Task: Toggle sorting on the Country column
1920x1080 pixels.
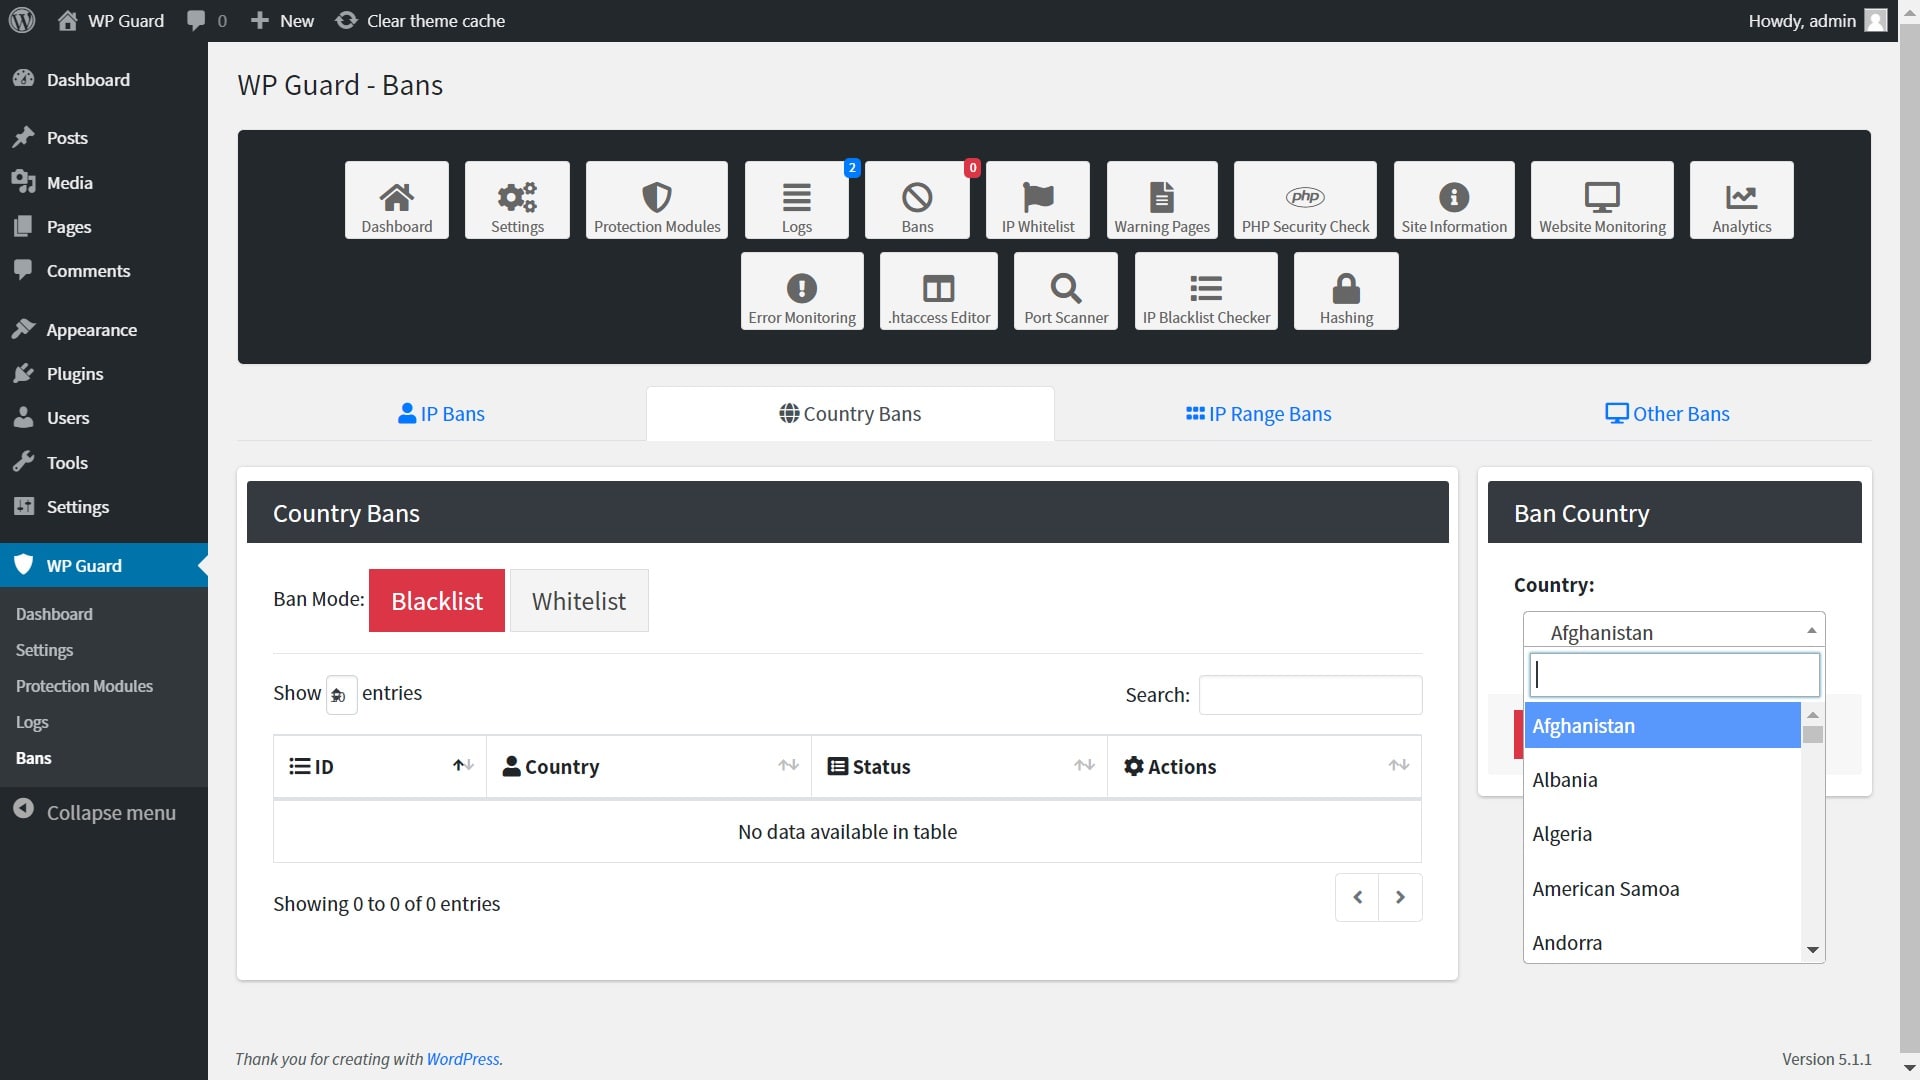Action: pos(648,766)
